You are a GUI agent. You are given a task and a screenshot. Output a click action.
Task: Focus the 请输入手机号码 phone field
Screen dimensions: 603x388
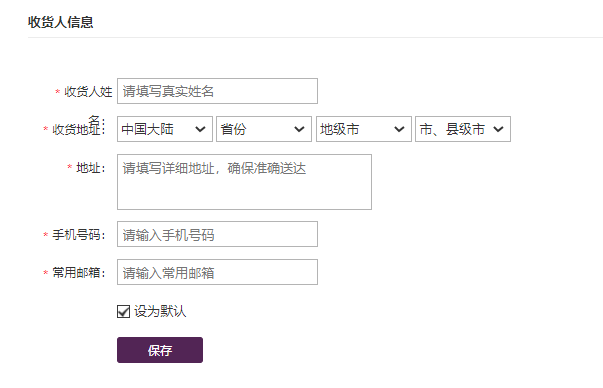point(217,234)
